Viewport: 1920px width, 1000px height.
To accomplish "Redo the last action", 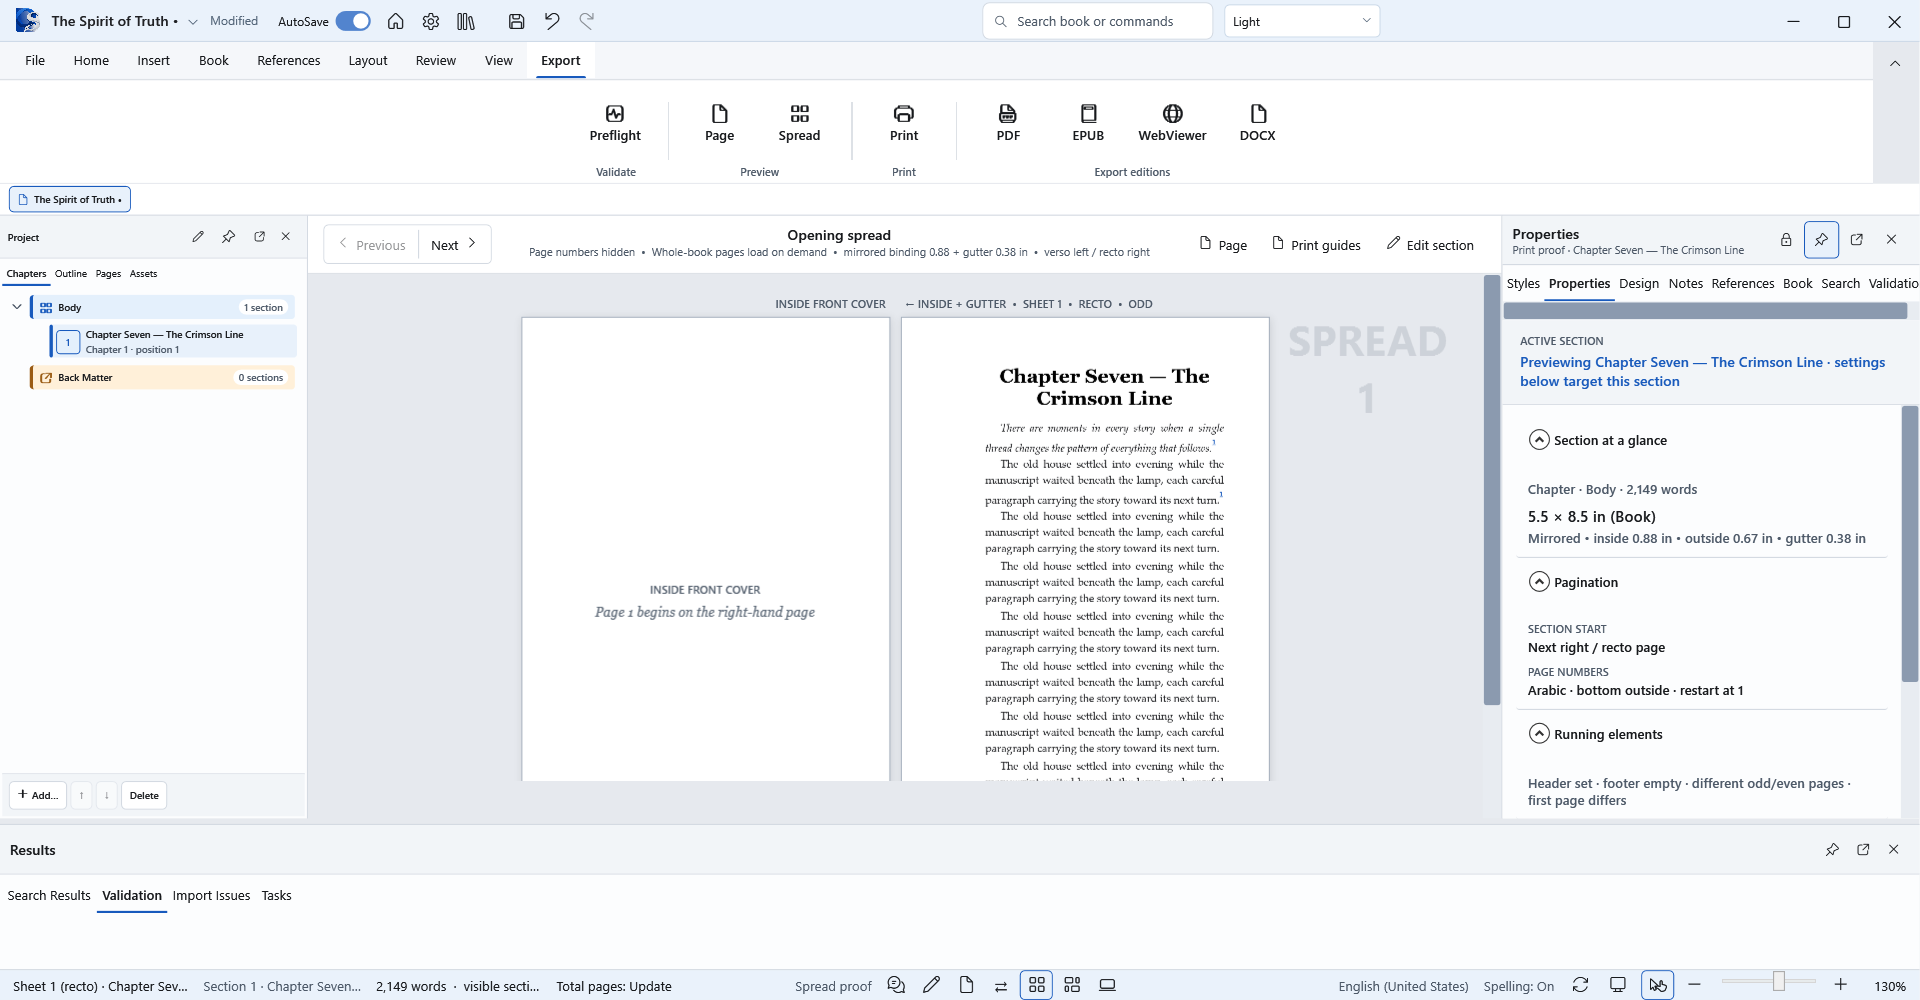I will point(587,21).
